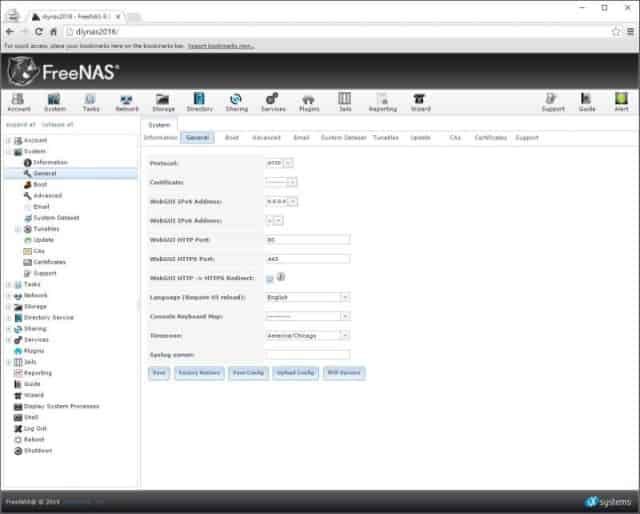This screenshot has width=640, height=514.
Task: Expand the Storage node in sidebar tree
Action: [9, 307]
